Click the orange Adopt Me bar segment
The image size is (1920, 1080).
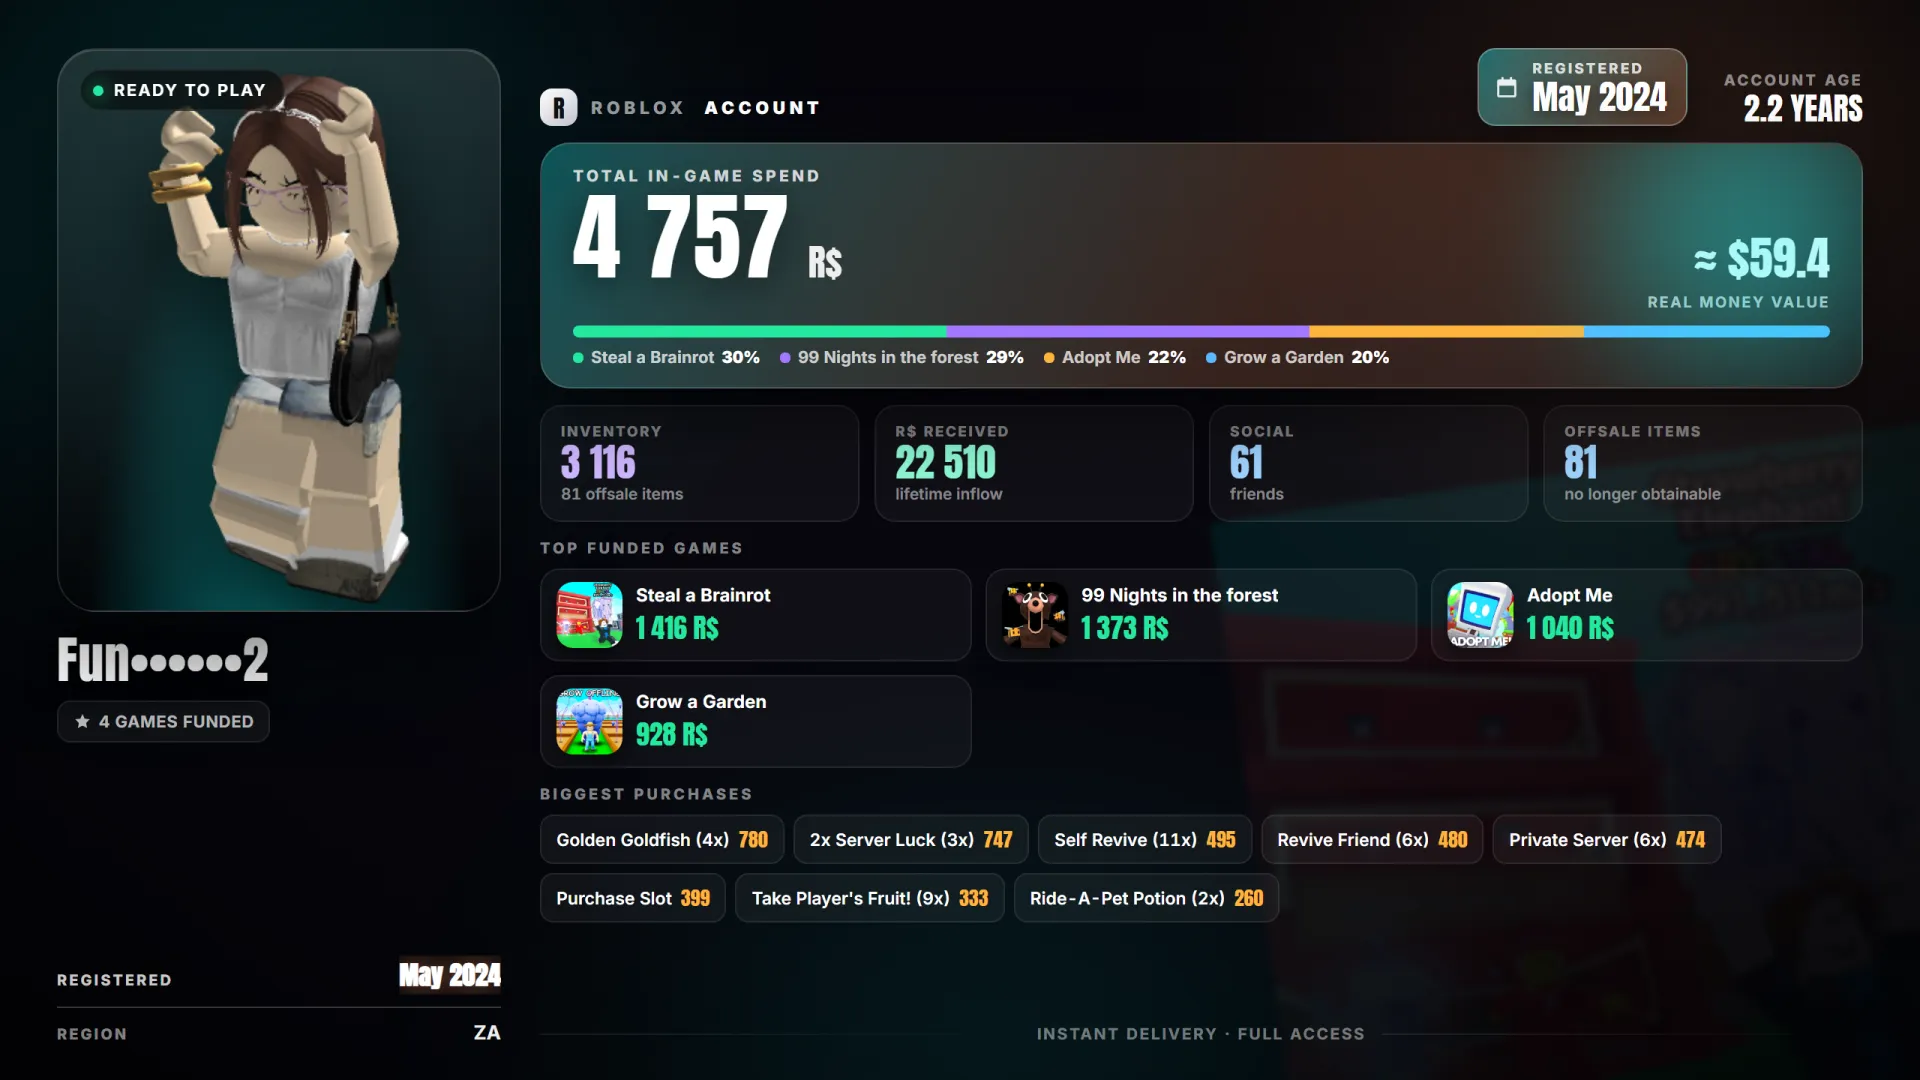point(1447,331)
